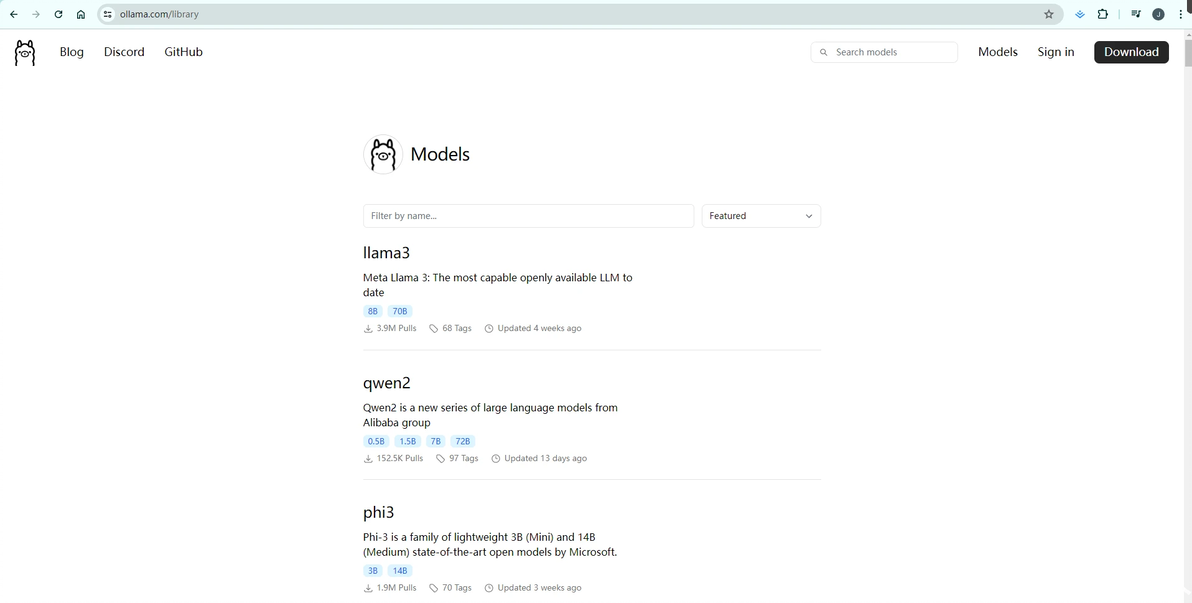The width and height of the screenshot is (1192, 603).
Task: Click the 0.5B tag under qwen2
Action: click(x=376, y=441)
